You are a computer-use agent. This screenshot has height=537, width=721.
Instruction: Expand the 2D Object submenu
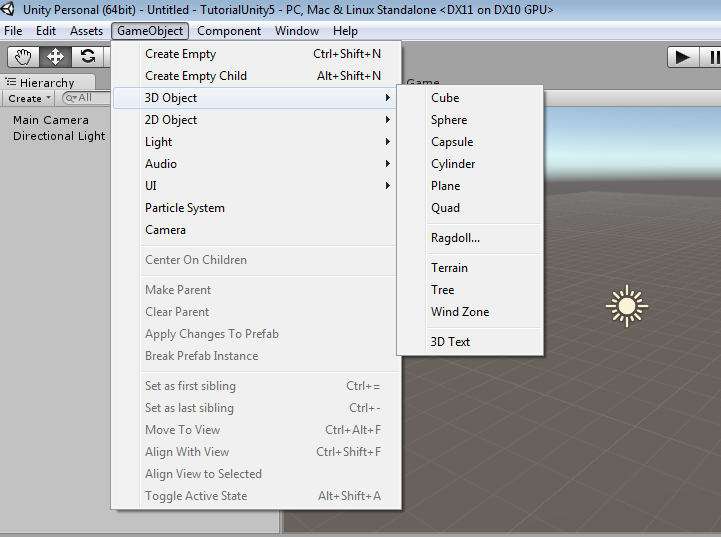point(255,120)
